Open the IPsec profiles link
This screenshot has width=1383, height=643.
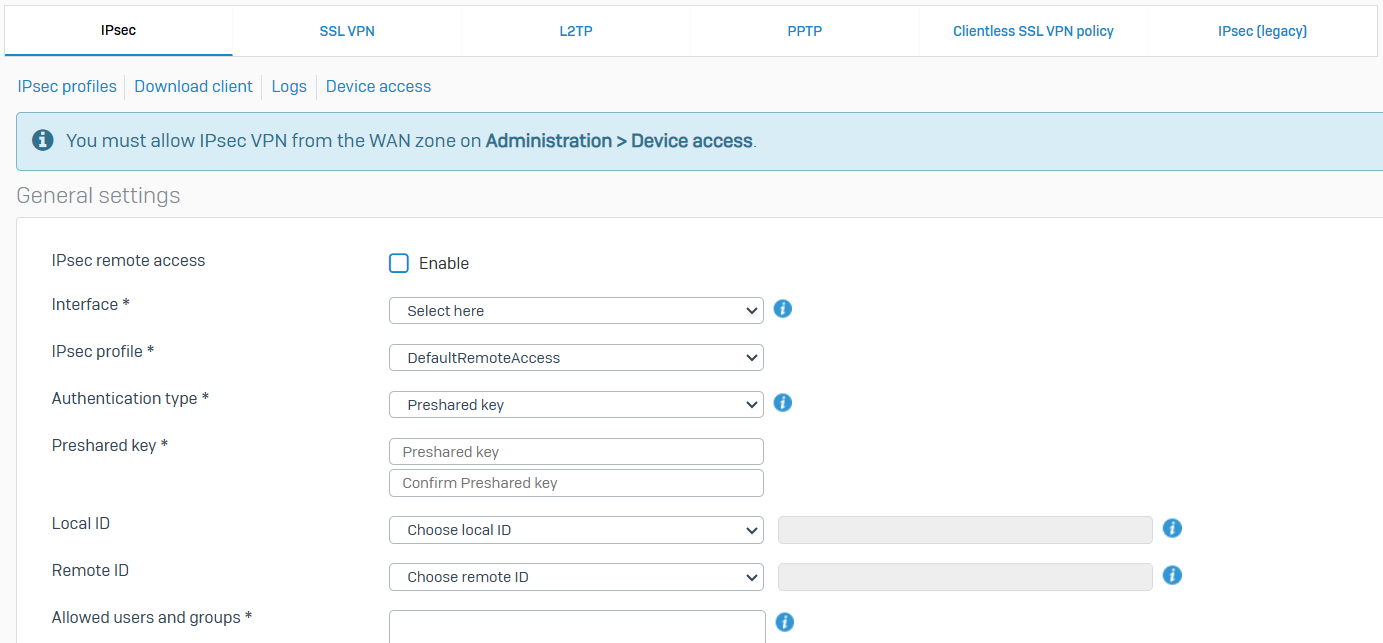[67, 86]
